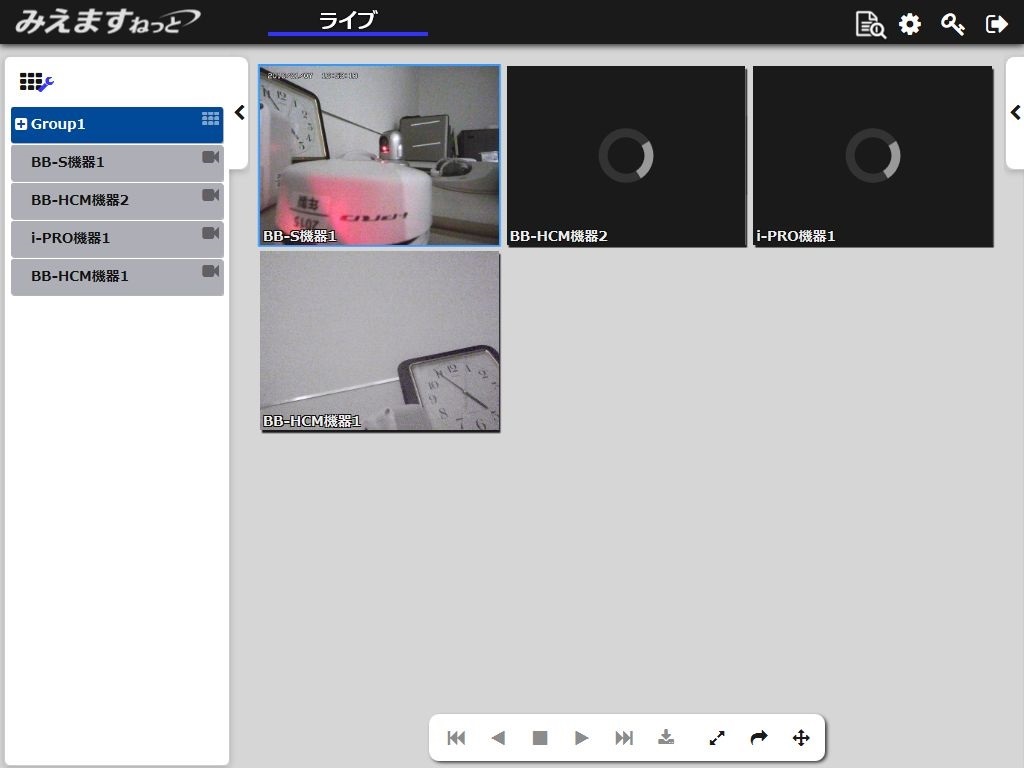Expand the right side panel arrow
The width and height of the screenshot is (1024, 768).
[1015, 113]
